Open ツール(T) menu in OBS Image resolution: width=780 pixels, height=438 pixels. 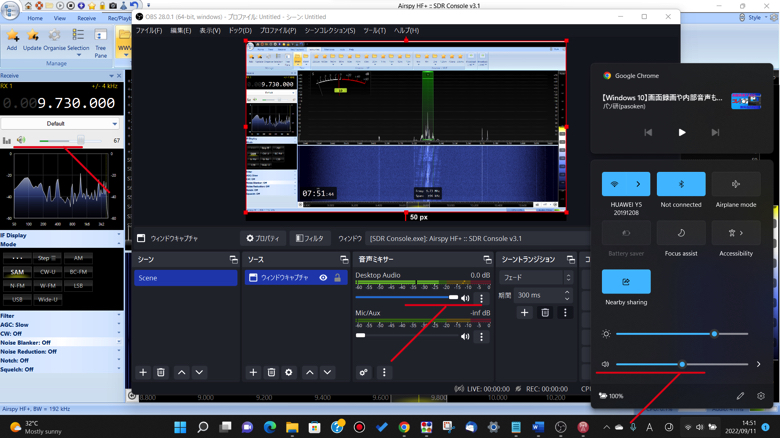coord(375,30)
